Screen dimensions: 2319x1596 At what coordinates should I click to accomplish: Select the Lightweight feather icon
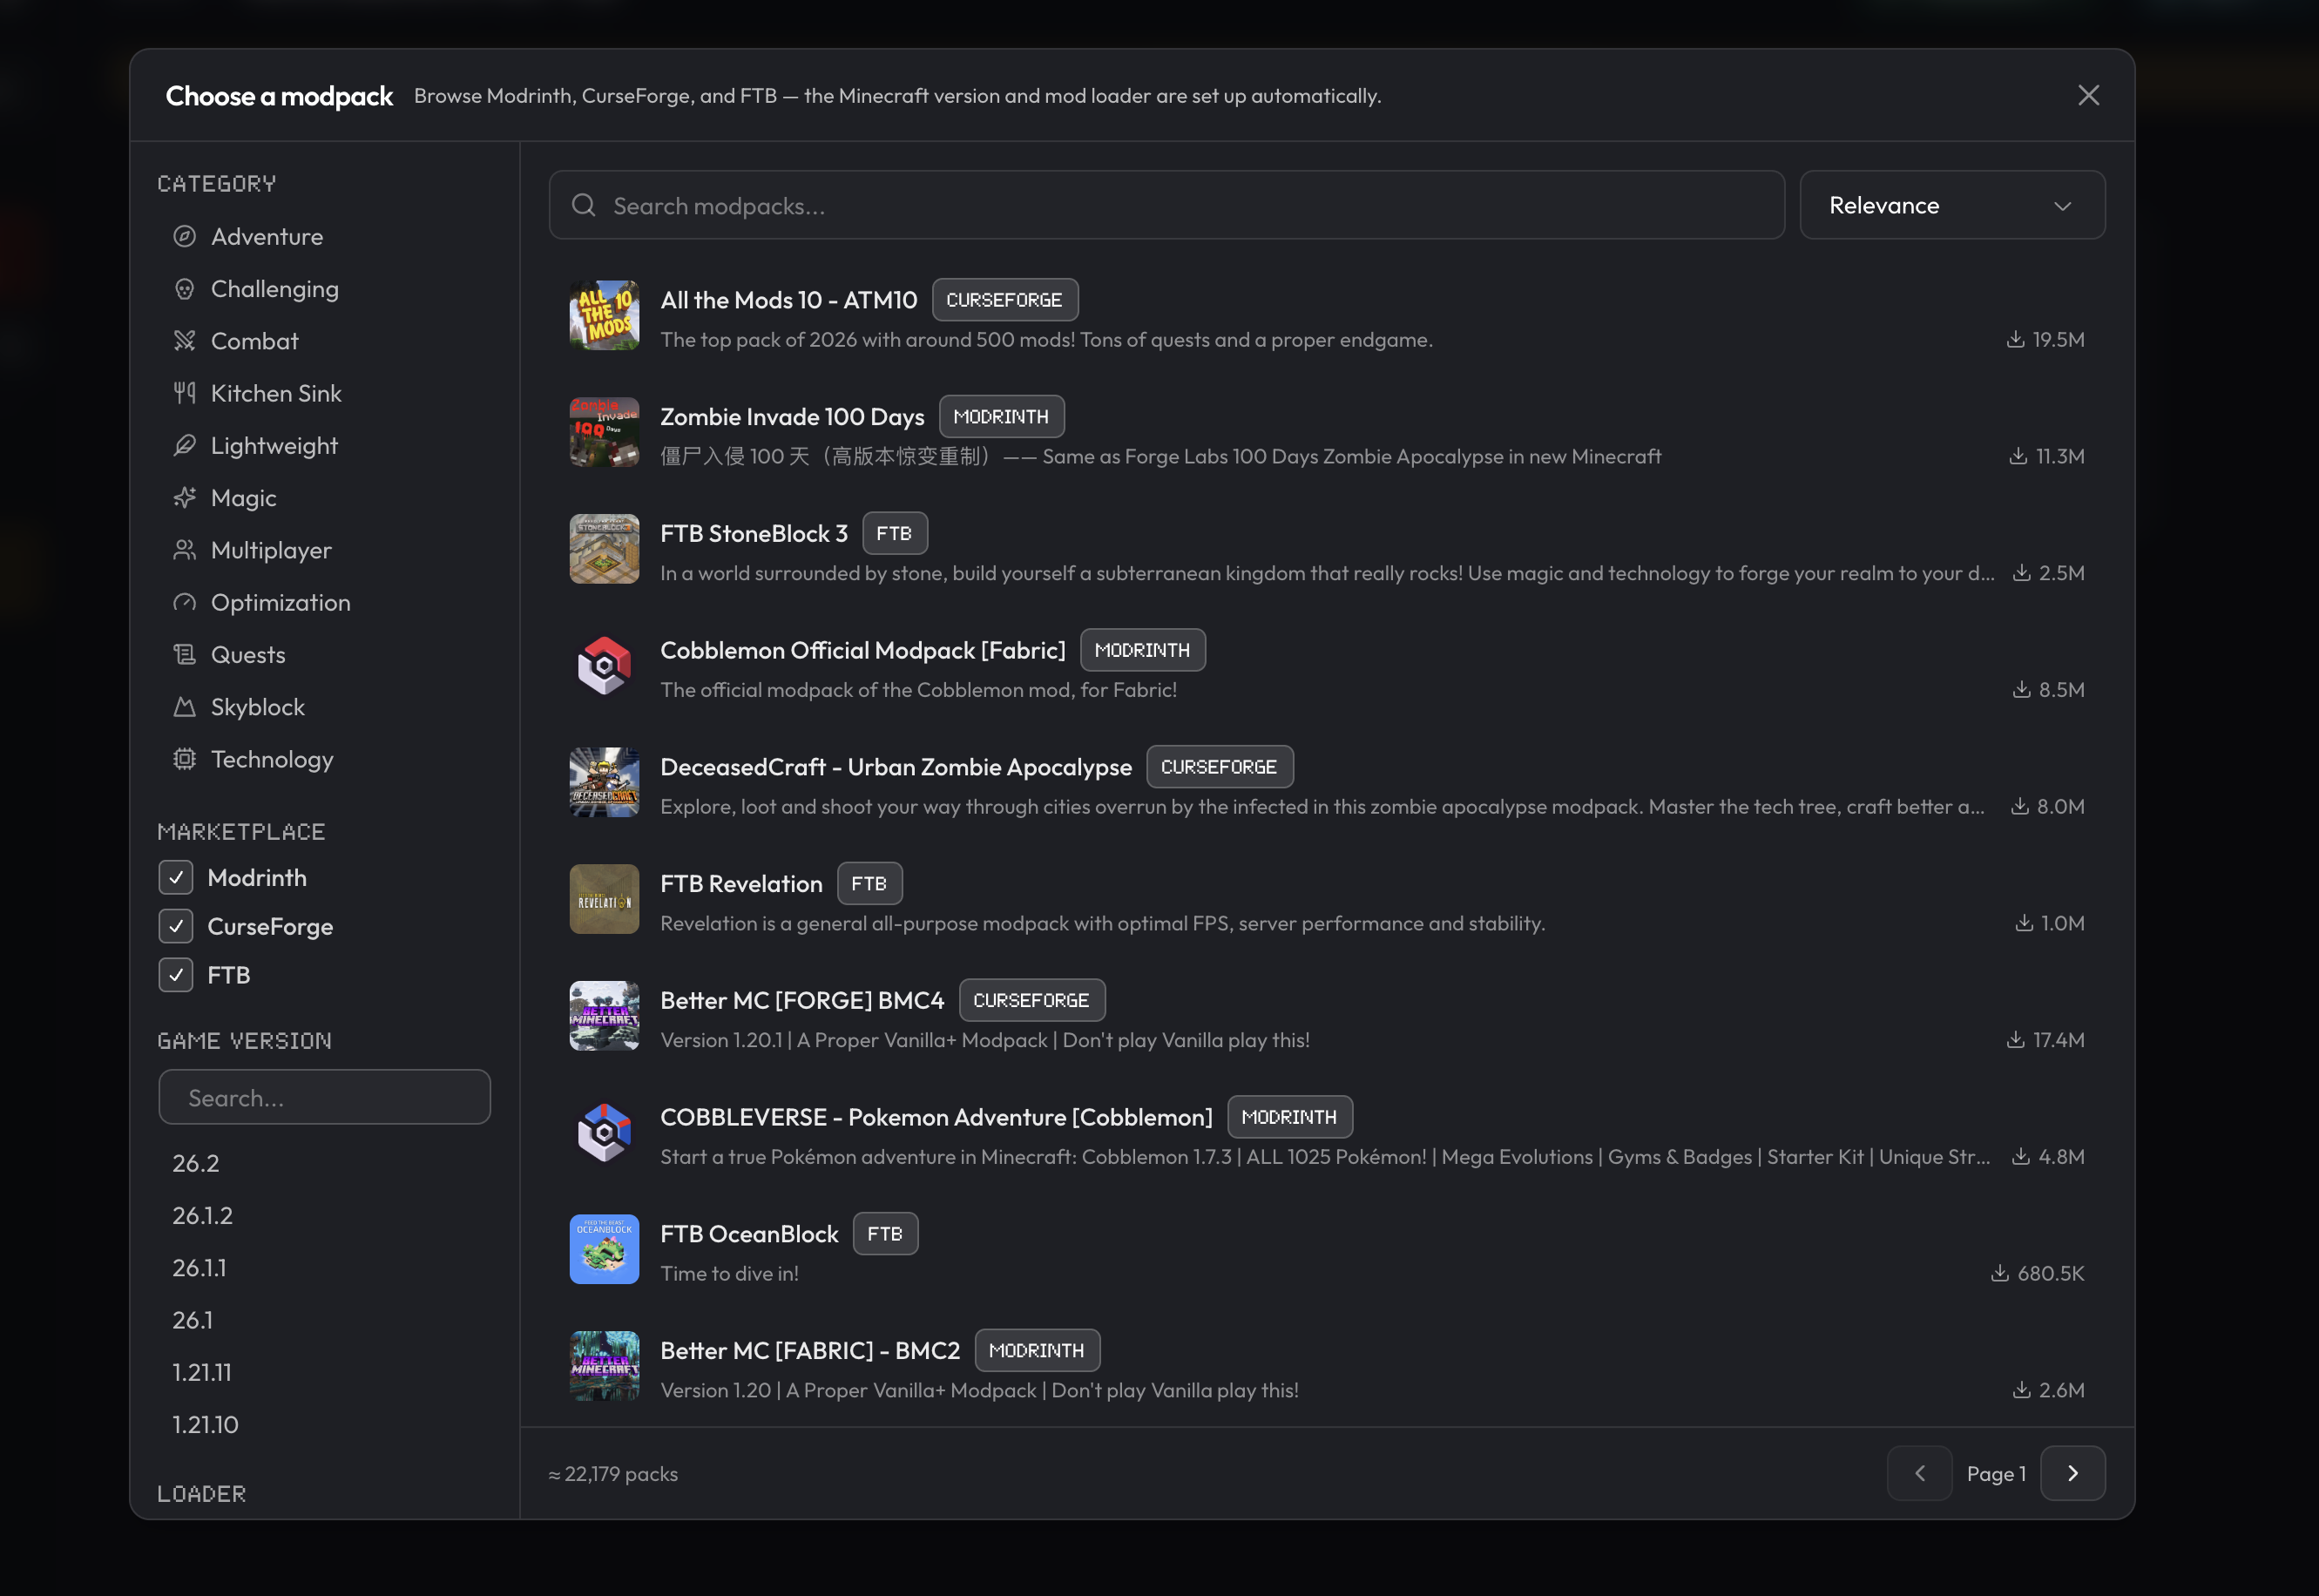[184, 446]
